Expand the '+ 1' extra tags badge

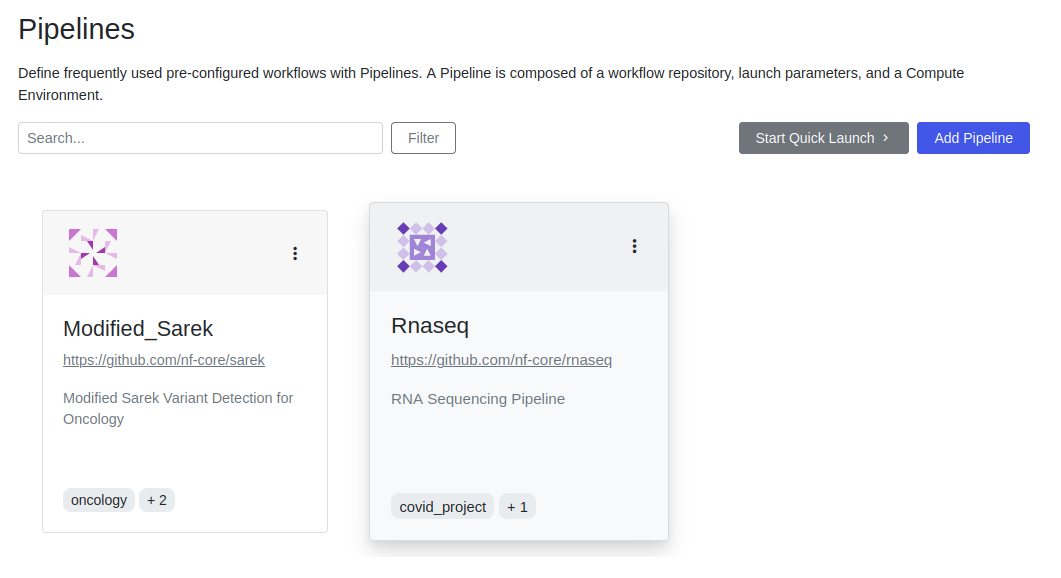517,507
